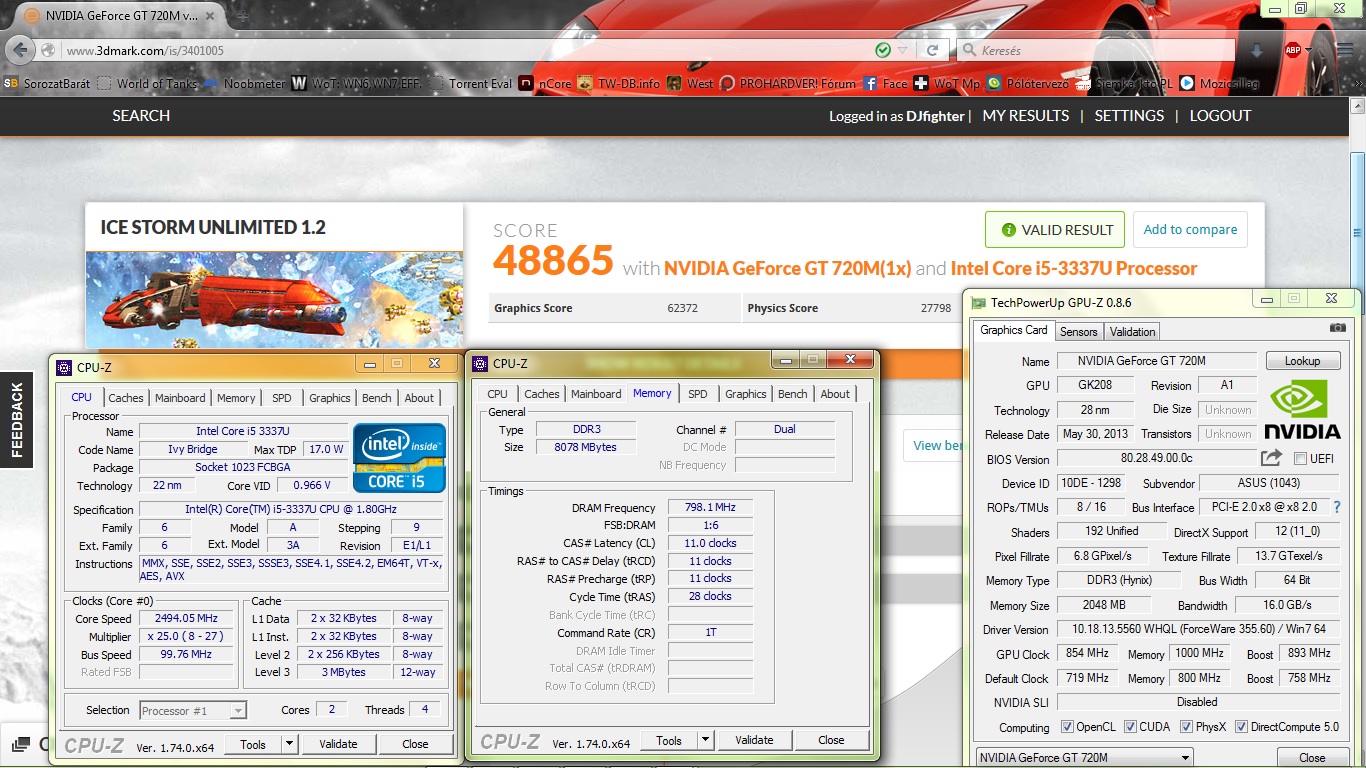The width and height of the screenshot is (1366, 768).
Task: Open Graphics tab in left CPU-Z window
Action: point(329,397)
